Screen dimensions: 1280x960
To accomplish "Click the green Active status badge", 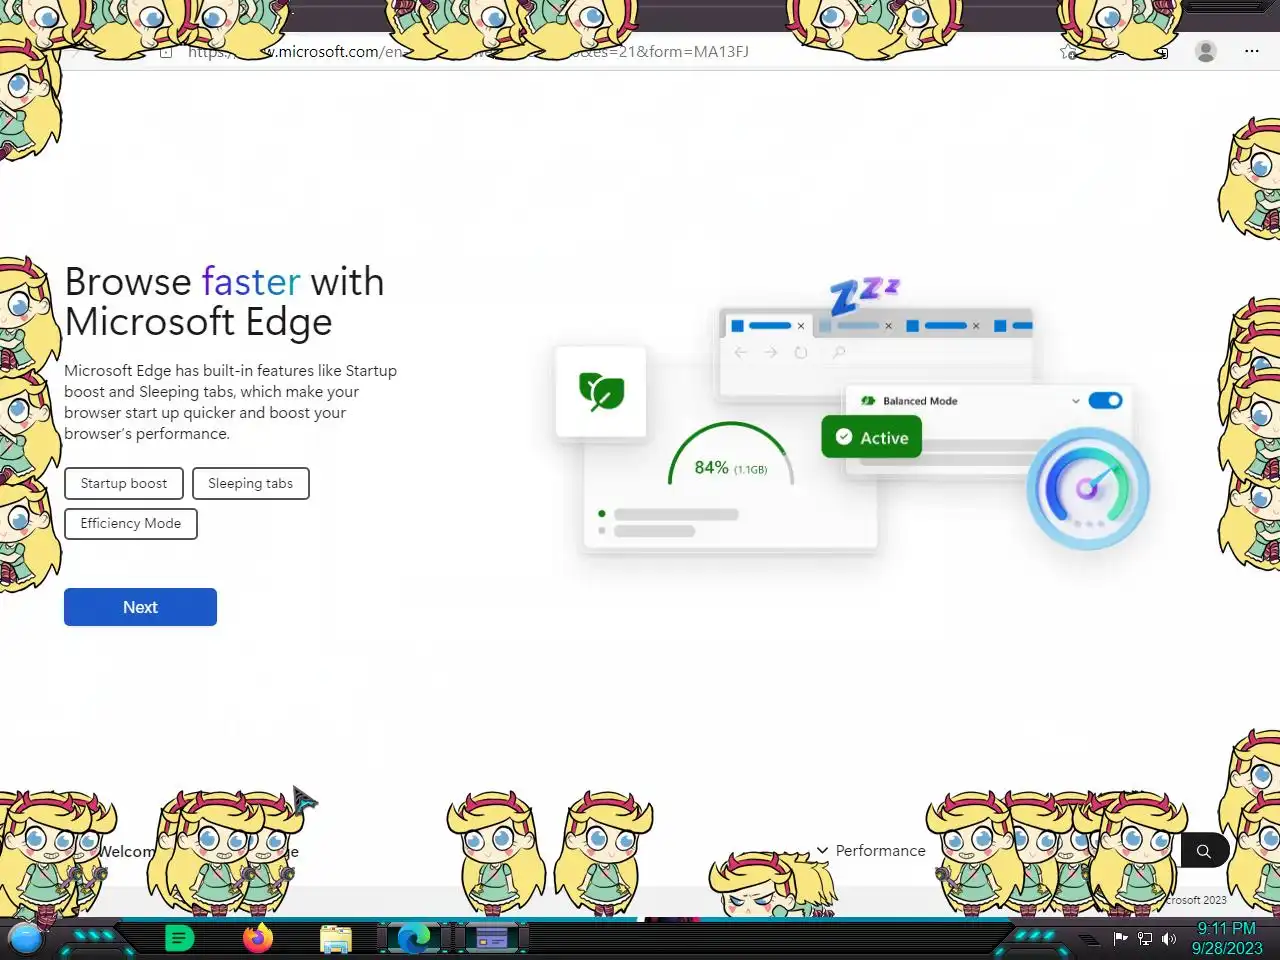I will 871,437.
